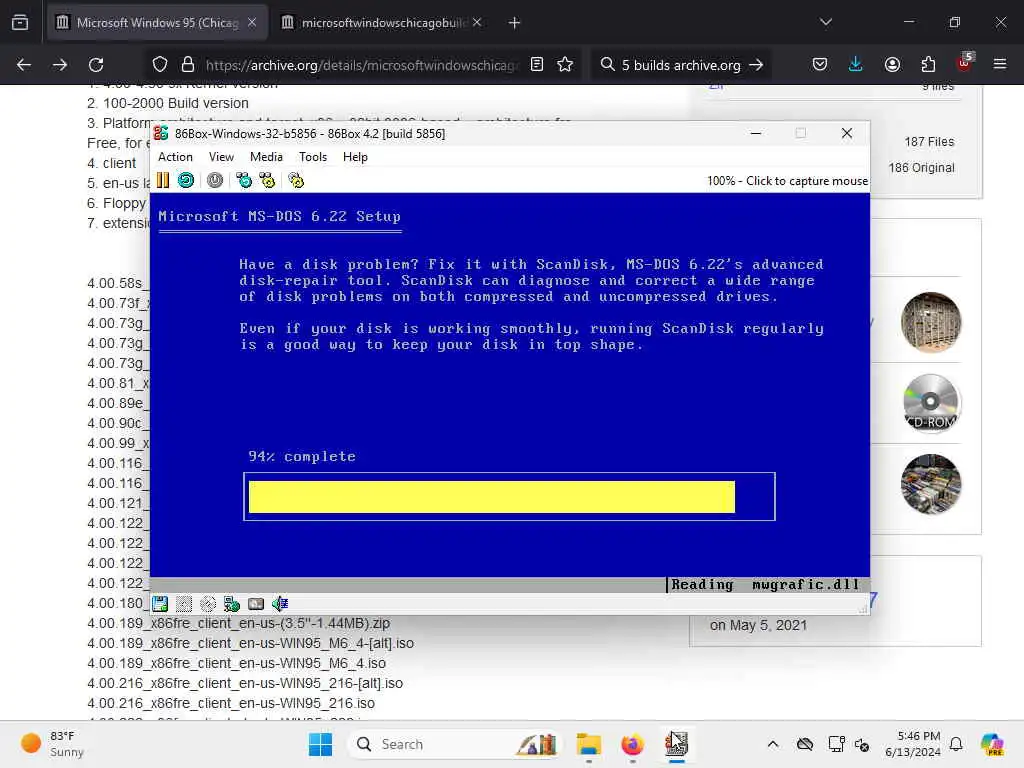Bookmark this page with the star icon

click(565, 65)
